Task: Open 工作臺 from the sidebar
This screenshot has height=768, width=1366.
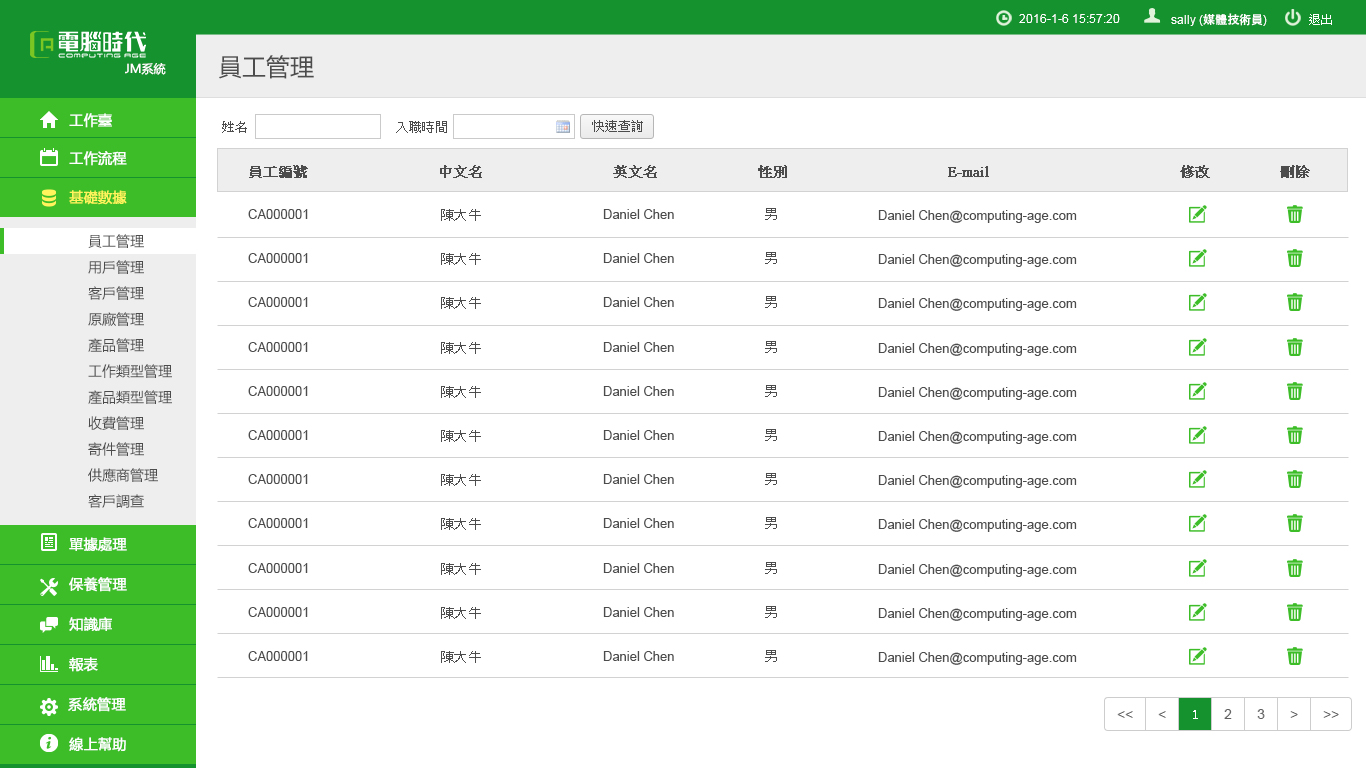Action: pos(90,120)
